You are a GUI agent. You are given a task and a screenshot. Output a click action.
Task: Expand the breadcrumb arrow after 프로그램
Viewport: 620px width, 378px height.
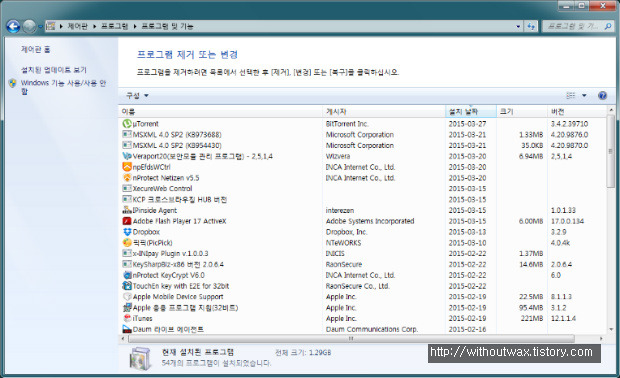(x=135, y=26)
